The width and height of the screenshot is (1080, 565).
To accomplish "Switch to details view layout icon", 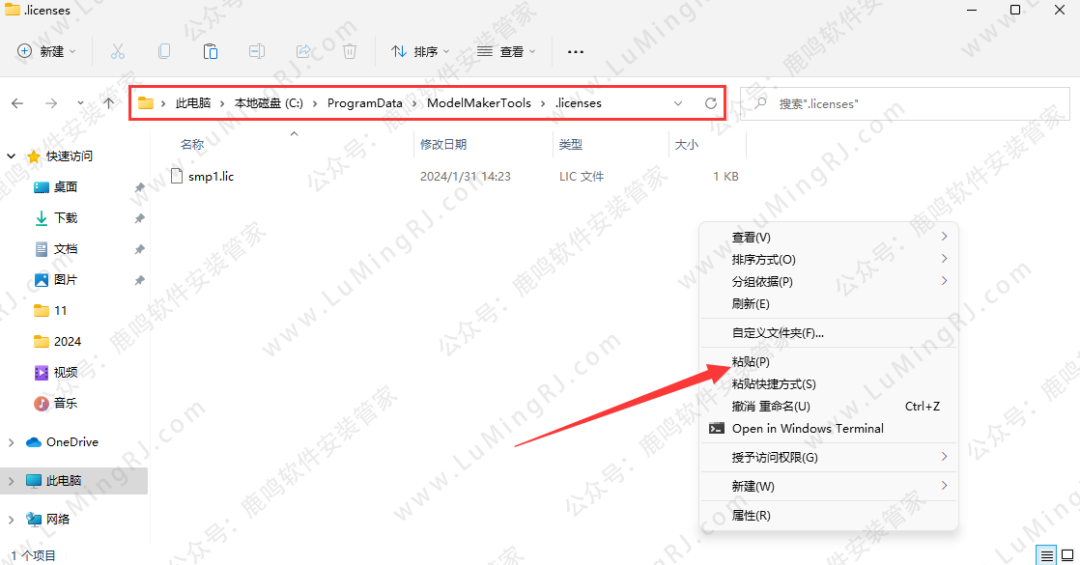I will click(x=1046, y=555).
